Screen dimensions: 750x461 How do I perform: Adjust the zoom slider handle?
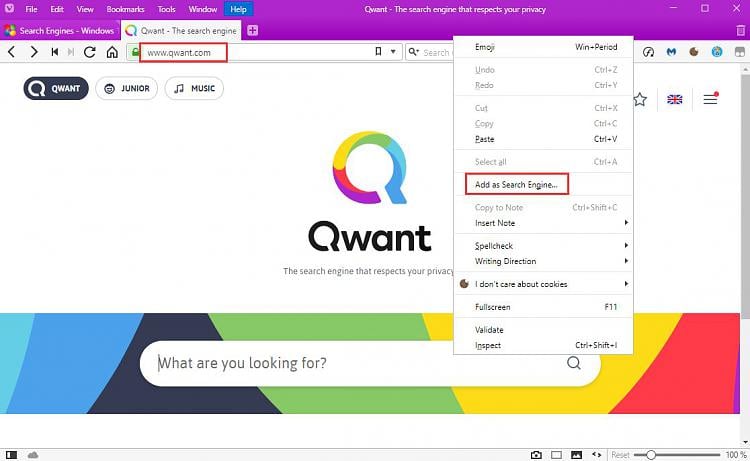click(651, 455)
